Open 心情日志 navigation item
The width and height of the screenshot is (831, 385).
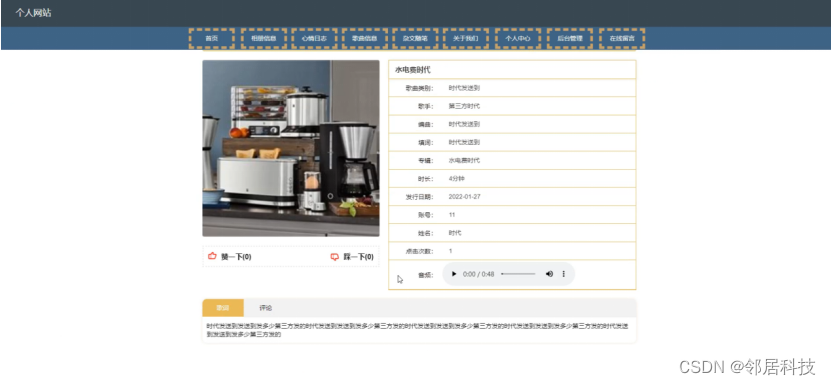[x=314, y=39]
